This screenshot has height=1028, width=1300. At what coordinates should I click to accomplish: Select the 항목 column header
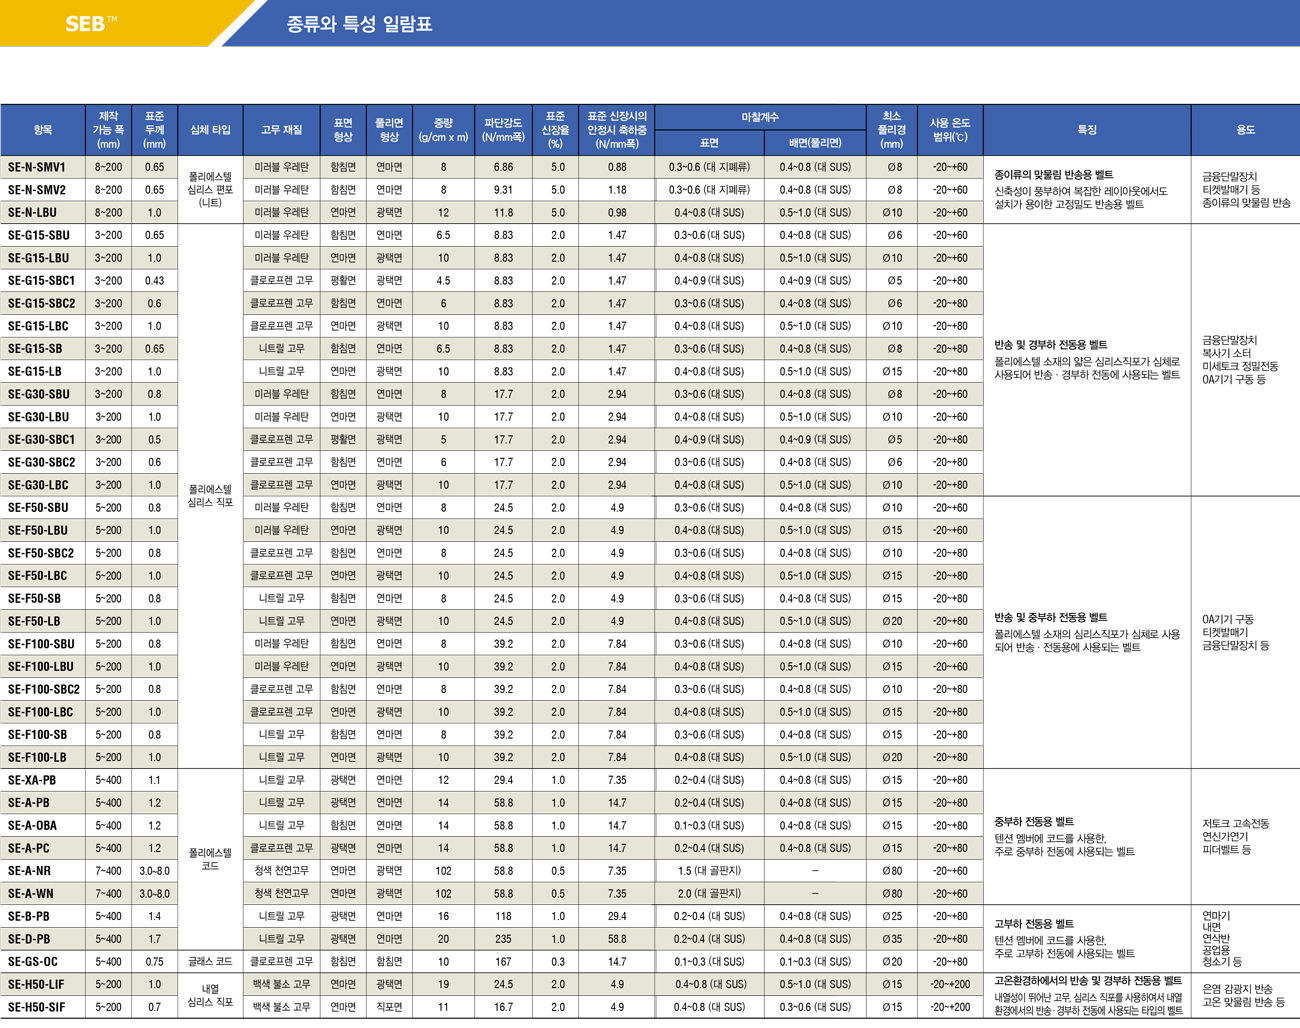pos(42,130)
